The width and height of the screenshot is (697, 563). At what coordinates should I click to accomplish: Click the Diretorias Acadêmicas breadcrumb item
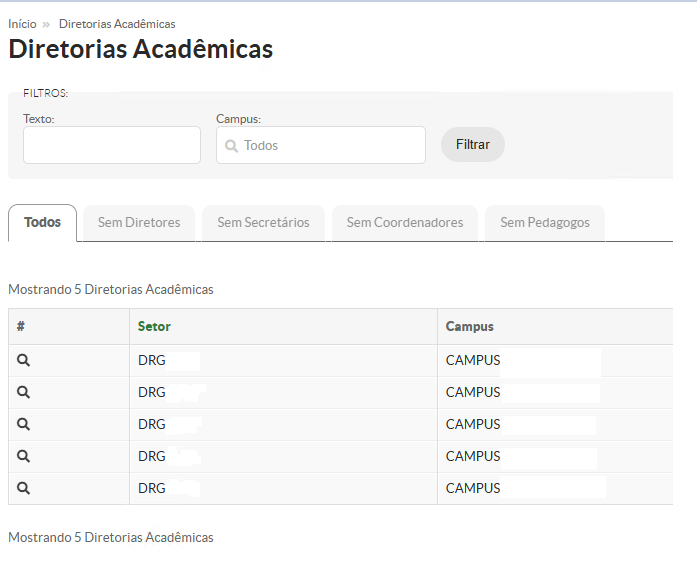[x=117, y=24]
